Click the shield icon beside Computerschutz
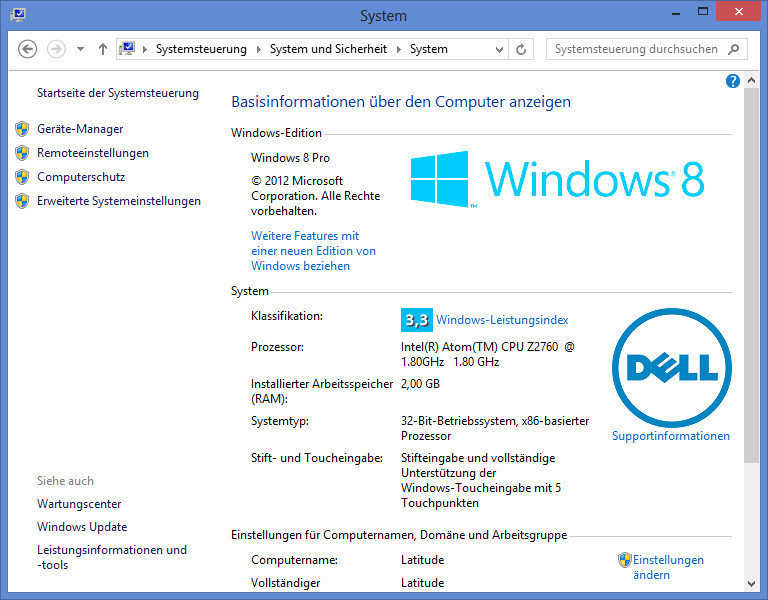Image resolution: width=768 pixels, height=600 pixels. [x=22, y=177]
